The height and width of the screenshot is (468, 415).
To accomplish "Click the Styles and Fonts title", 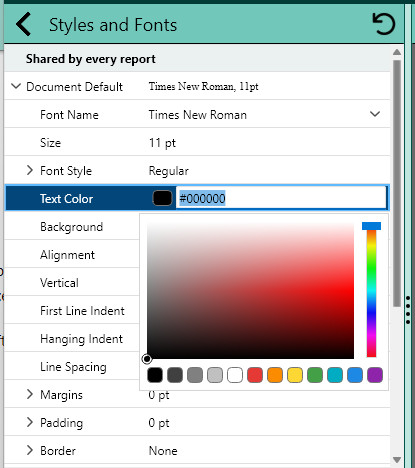I will tap(113, 25).
